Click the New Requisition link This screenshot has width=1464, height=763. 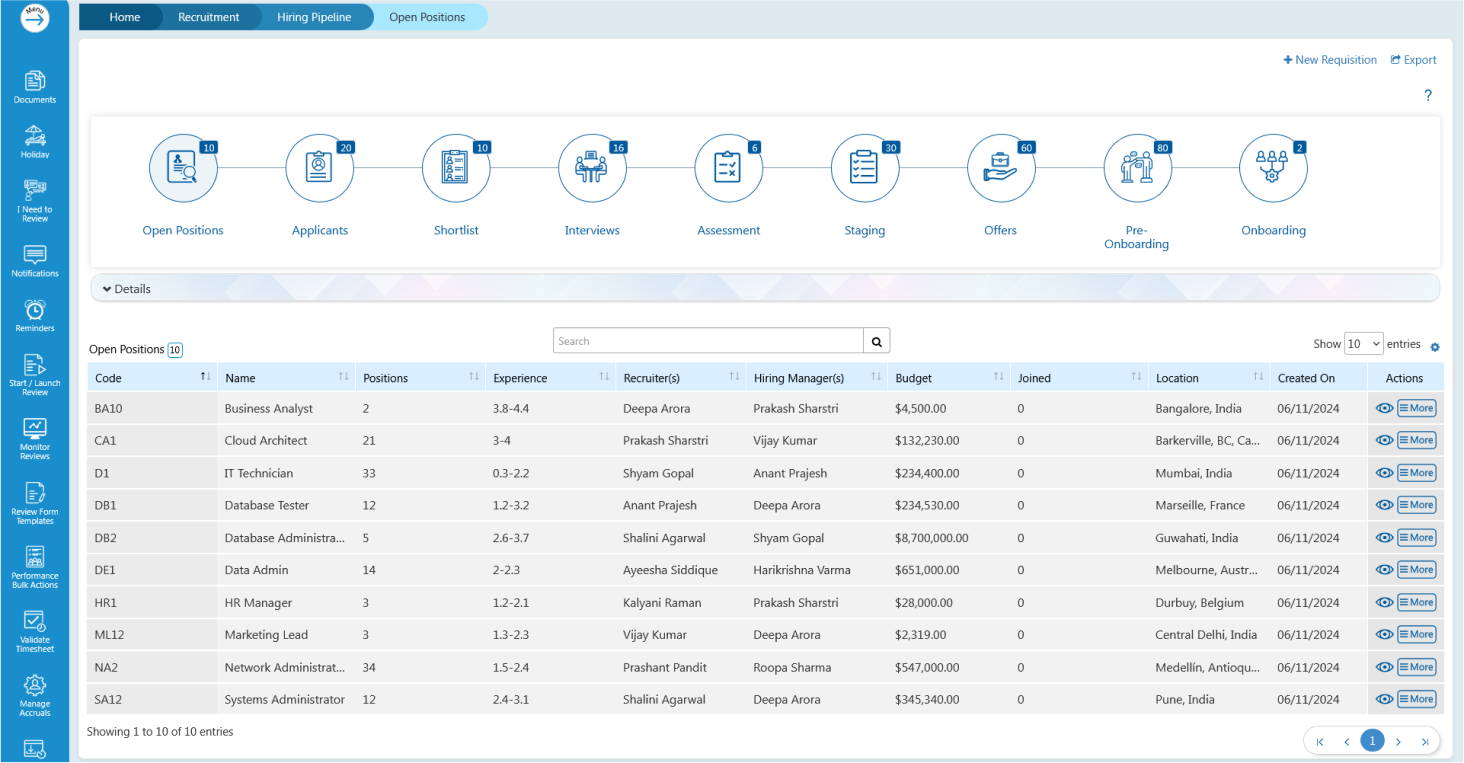coord(1330,60)
